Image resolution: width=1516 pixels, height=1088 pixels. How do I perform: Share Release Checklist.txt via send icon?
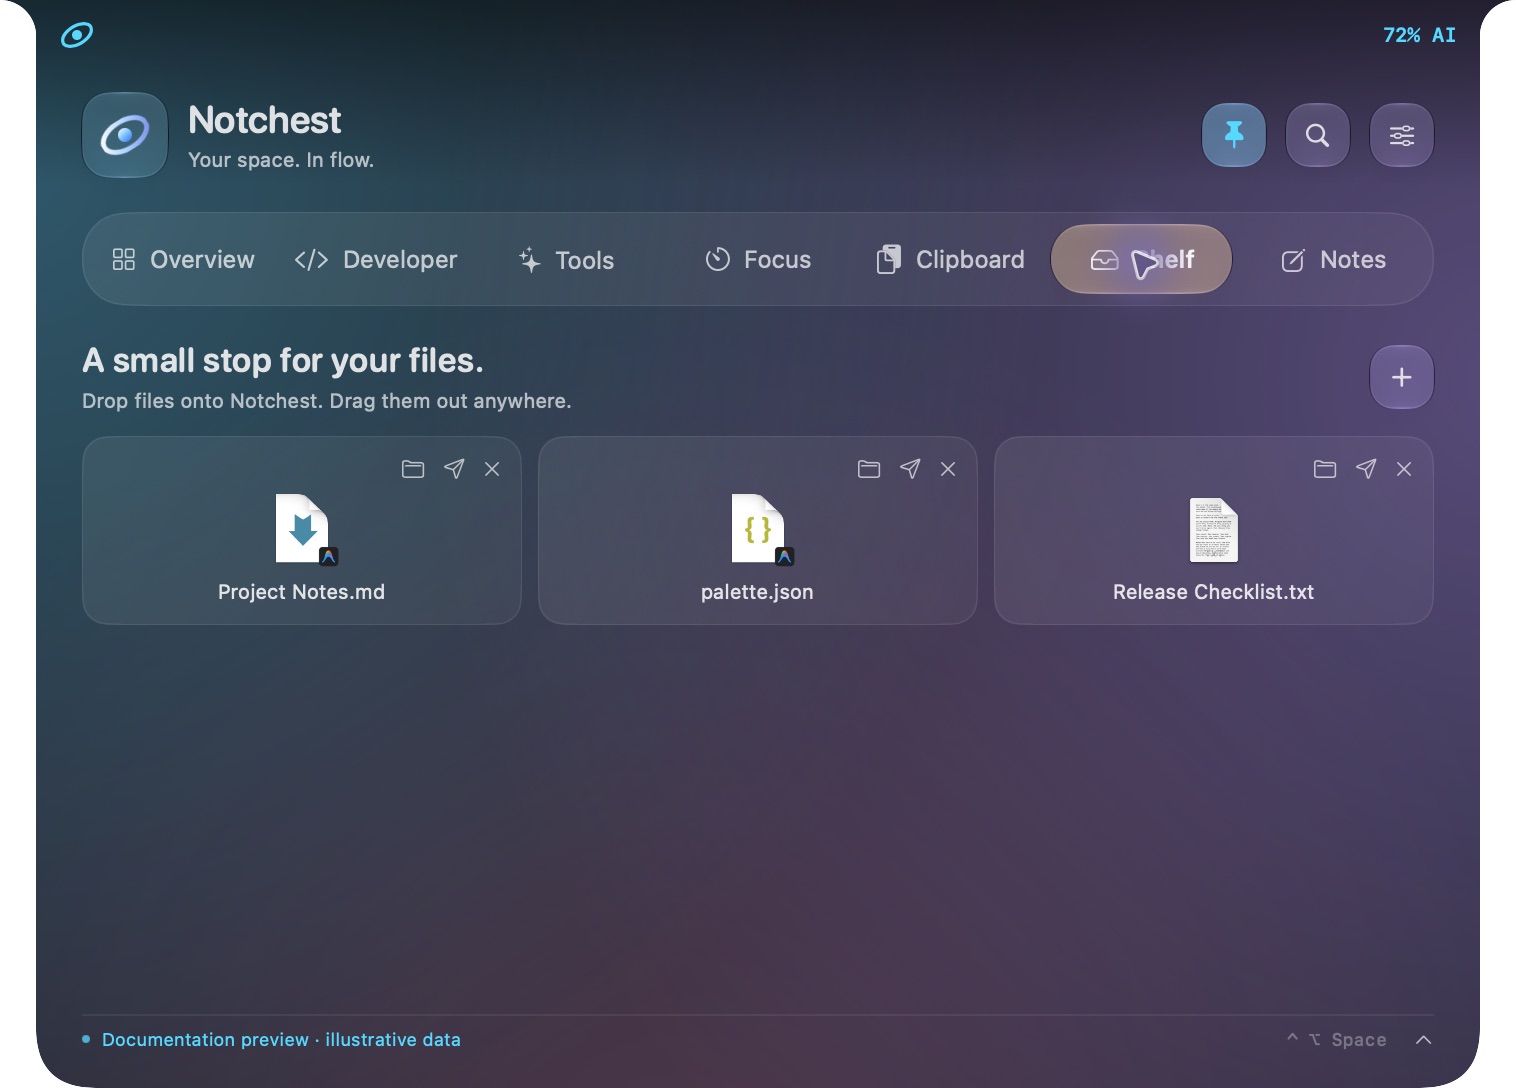(1366, 469)
